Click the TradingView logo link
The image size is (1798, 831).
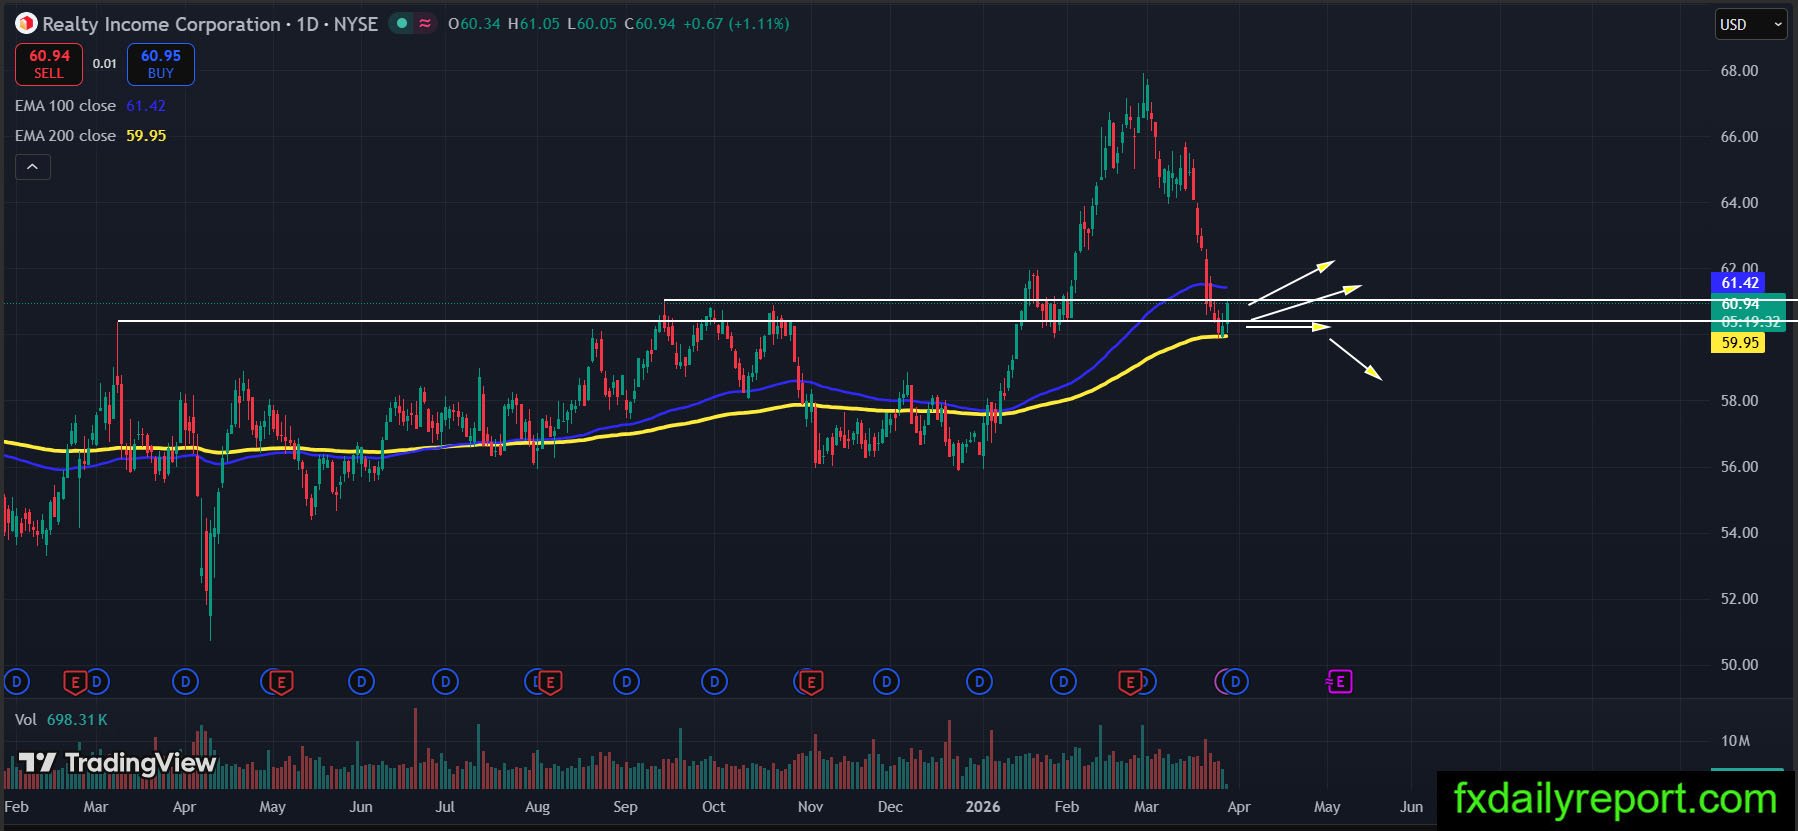click(117, 764)
